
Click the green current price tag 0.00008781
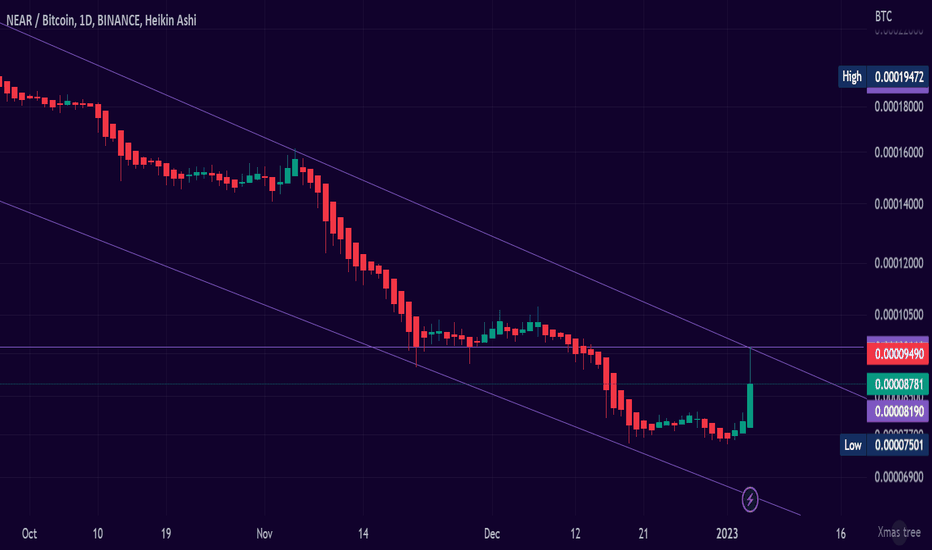pyautogui.click(x=898, y=384)
